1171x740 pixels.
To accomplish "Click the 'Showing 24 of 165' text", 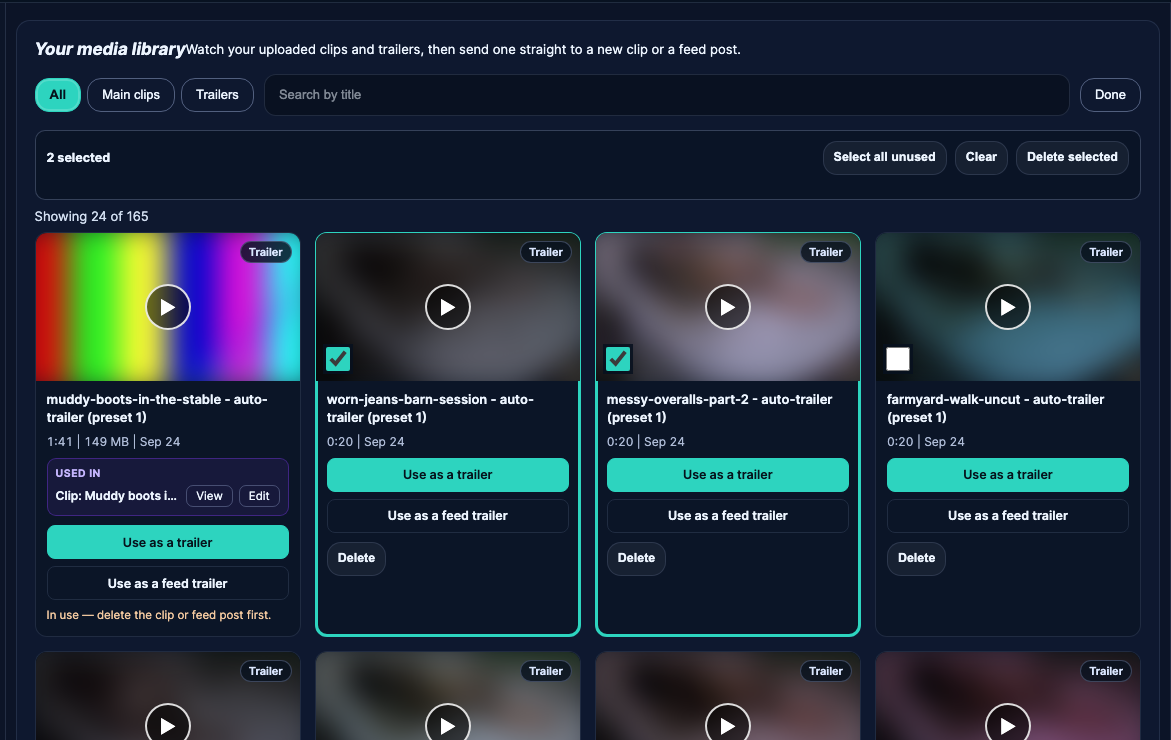I will pos(91,217).
